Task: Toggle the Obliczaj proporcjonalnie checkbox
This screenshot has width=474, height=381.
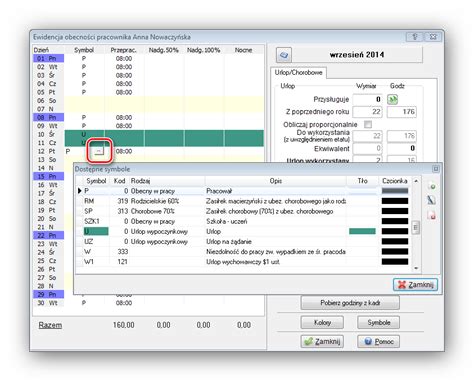Action: pos(368,124)
